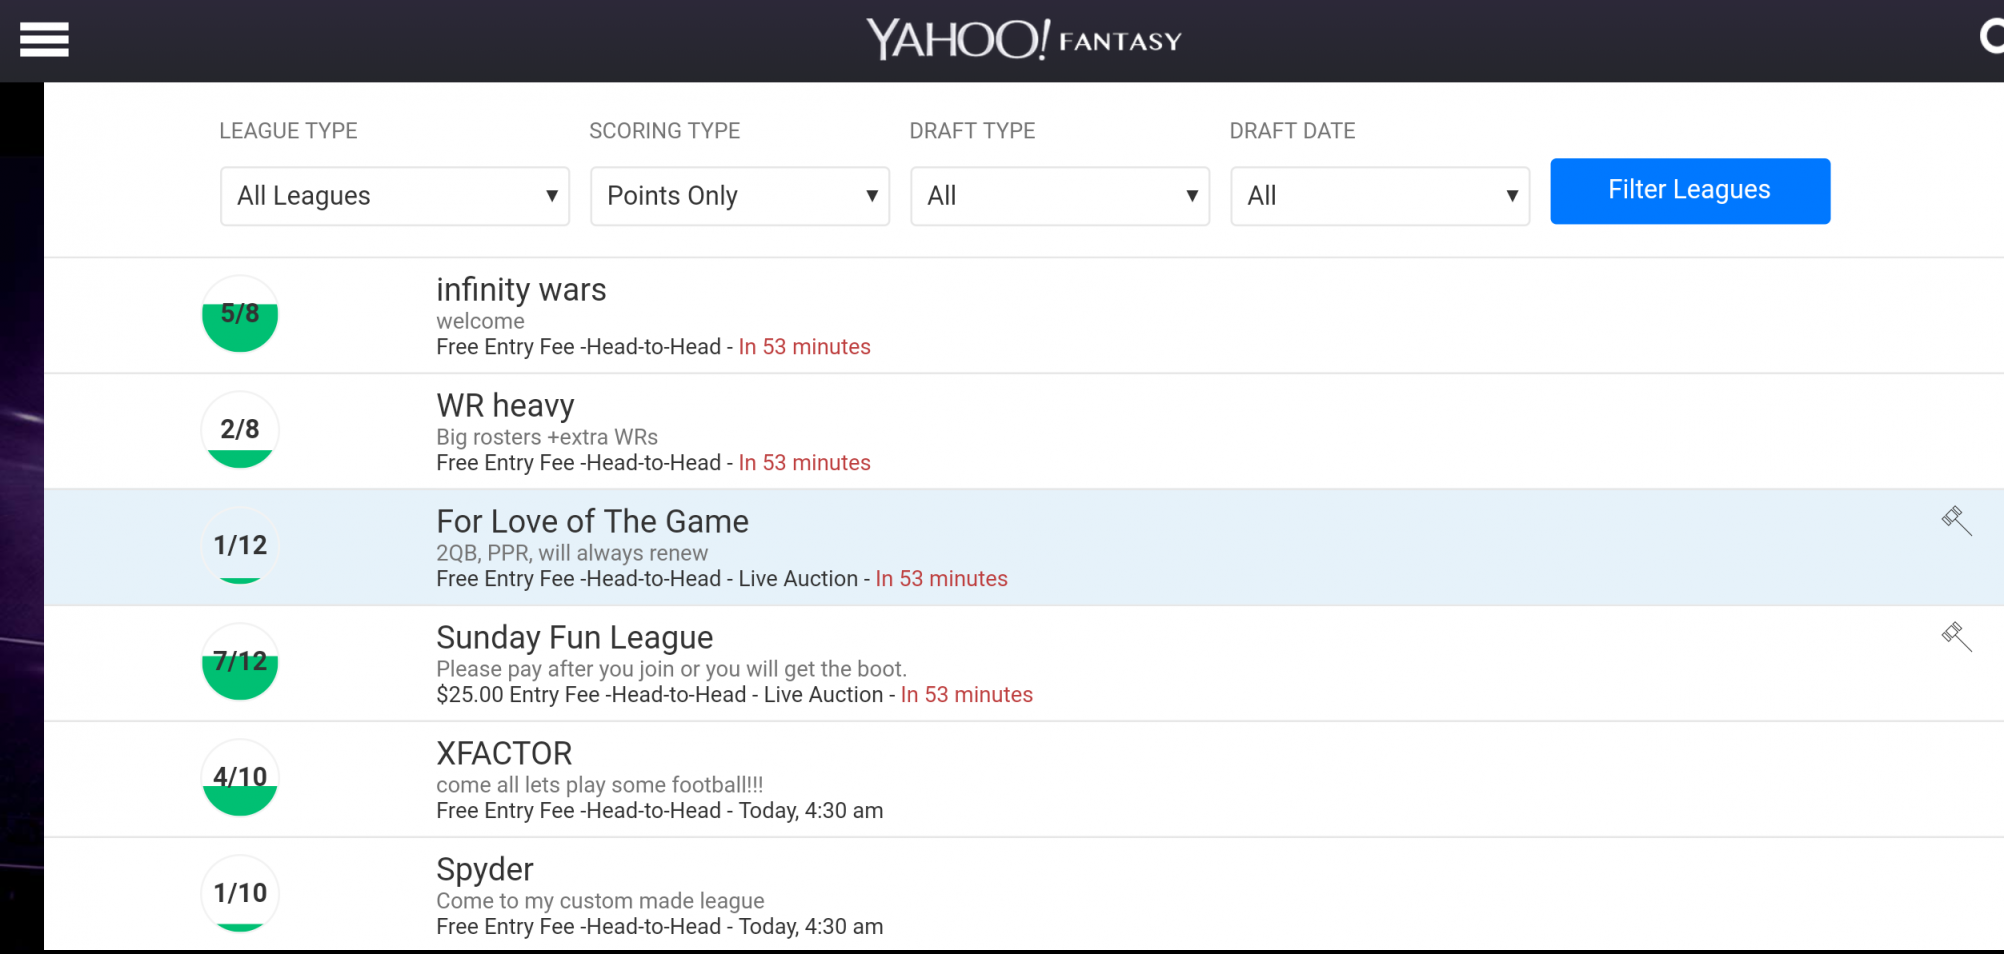Click 'In 53 minutes' under infinity wars
Screen dimensions: 2004x954
(805, 347)
